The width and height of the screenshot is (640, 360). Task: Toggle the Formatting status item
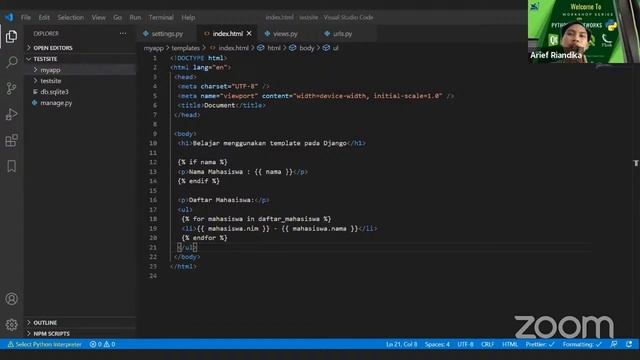582,344
